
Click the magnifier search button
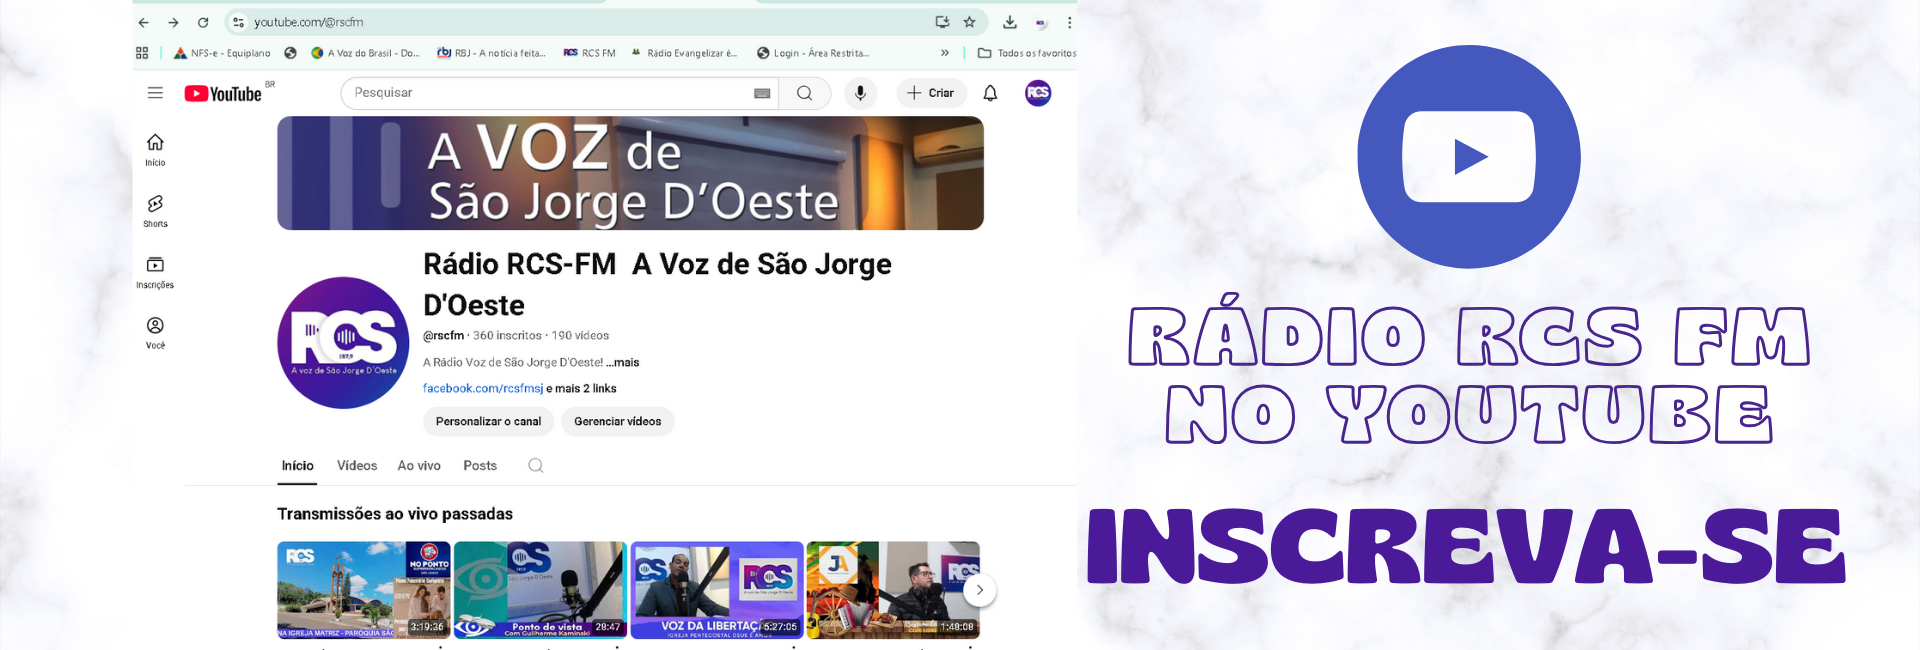[x=804, y=93]
